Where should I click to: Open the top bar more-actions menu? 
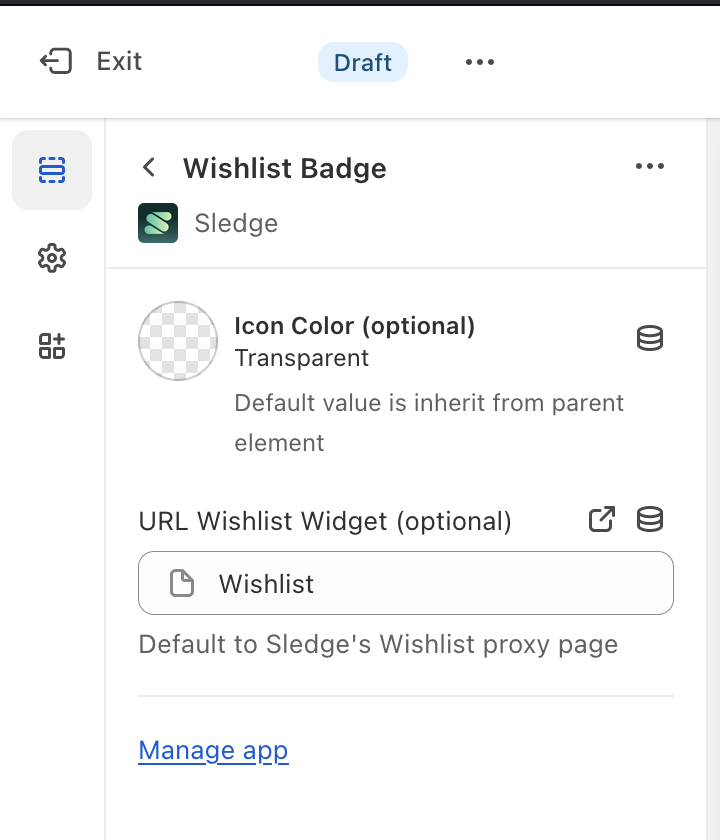(x=480, y=62)
